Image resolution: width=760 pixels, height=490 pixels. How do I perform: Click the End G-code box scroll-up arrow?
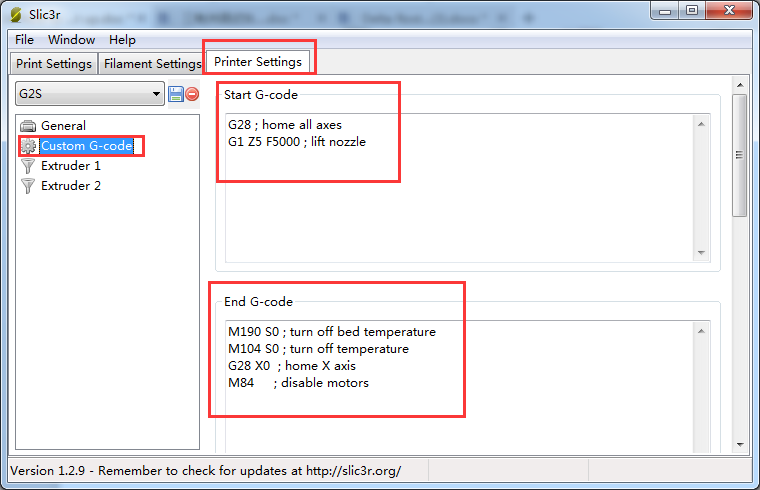[x=701, y=332]
